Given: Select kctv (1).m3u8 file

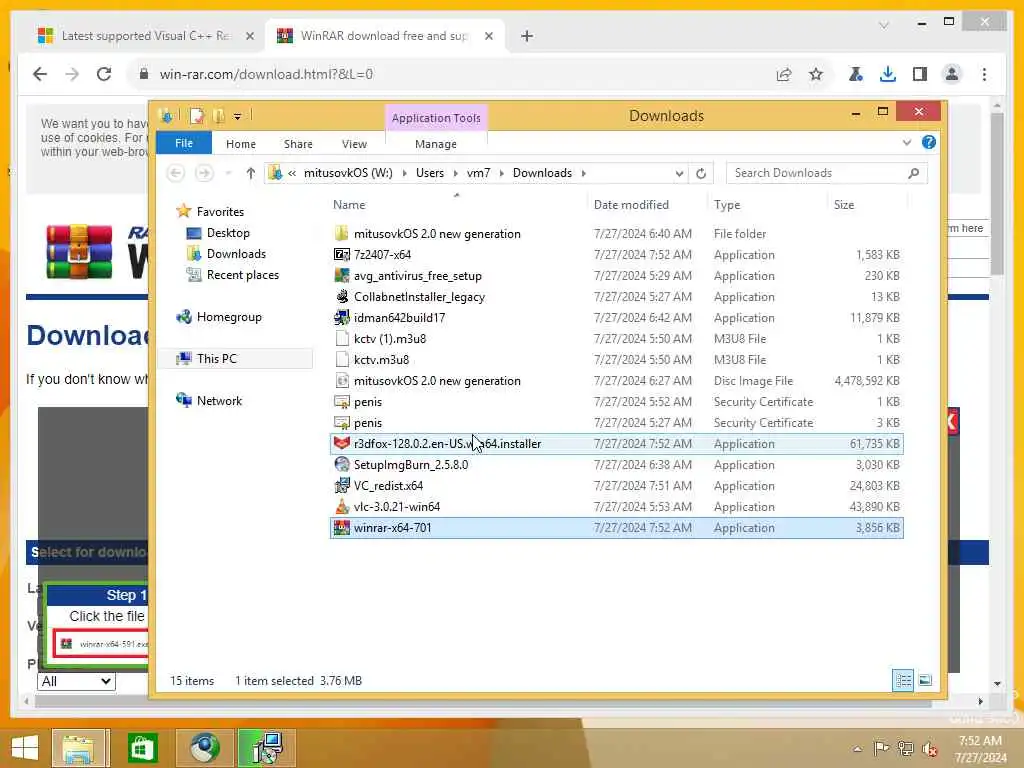Looking at the screenshot, I should tap(616, 339).
